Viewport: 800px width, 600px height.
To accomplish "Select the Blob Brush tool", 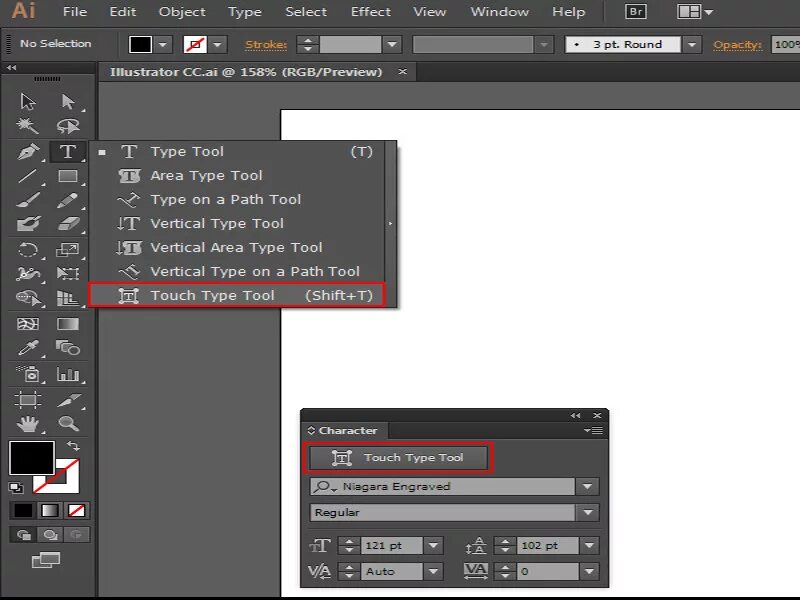I will click(x=28, y=224).
